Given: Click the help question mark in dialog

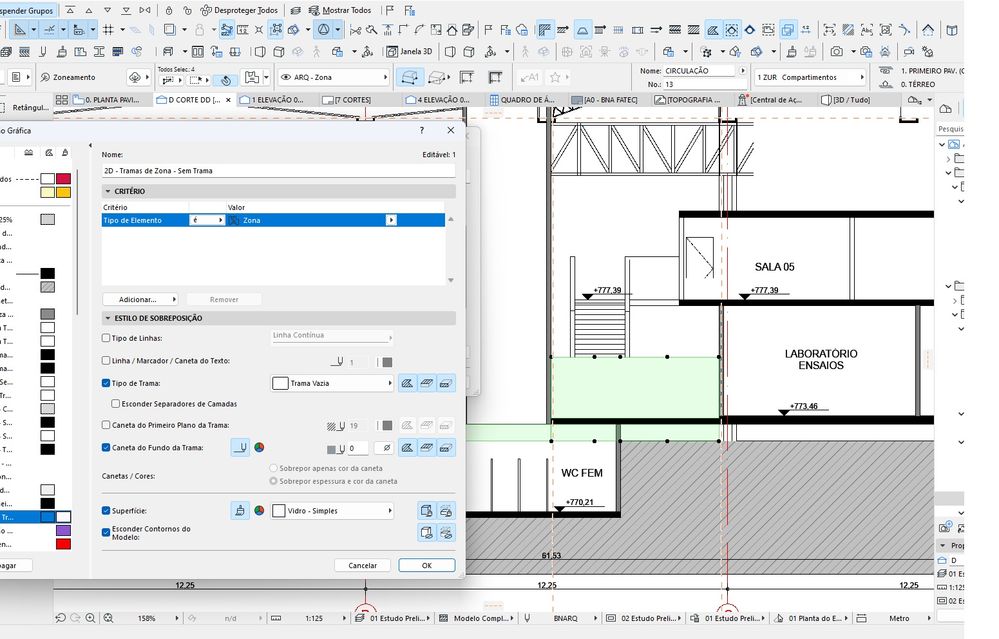Looking at the screenshot, I should 422,130.
